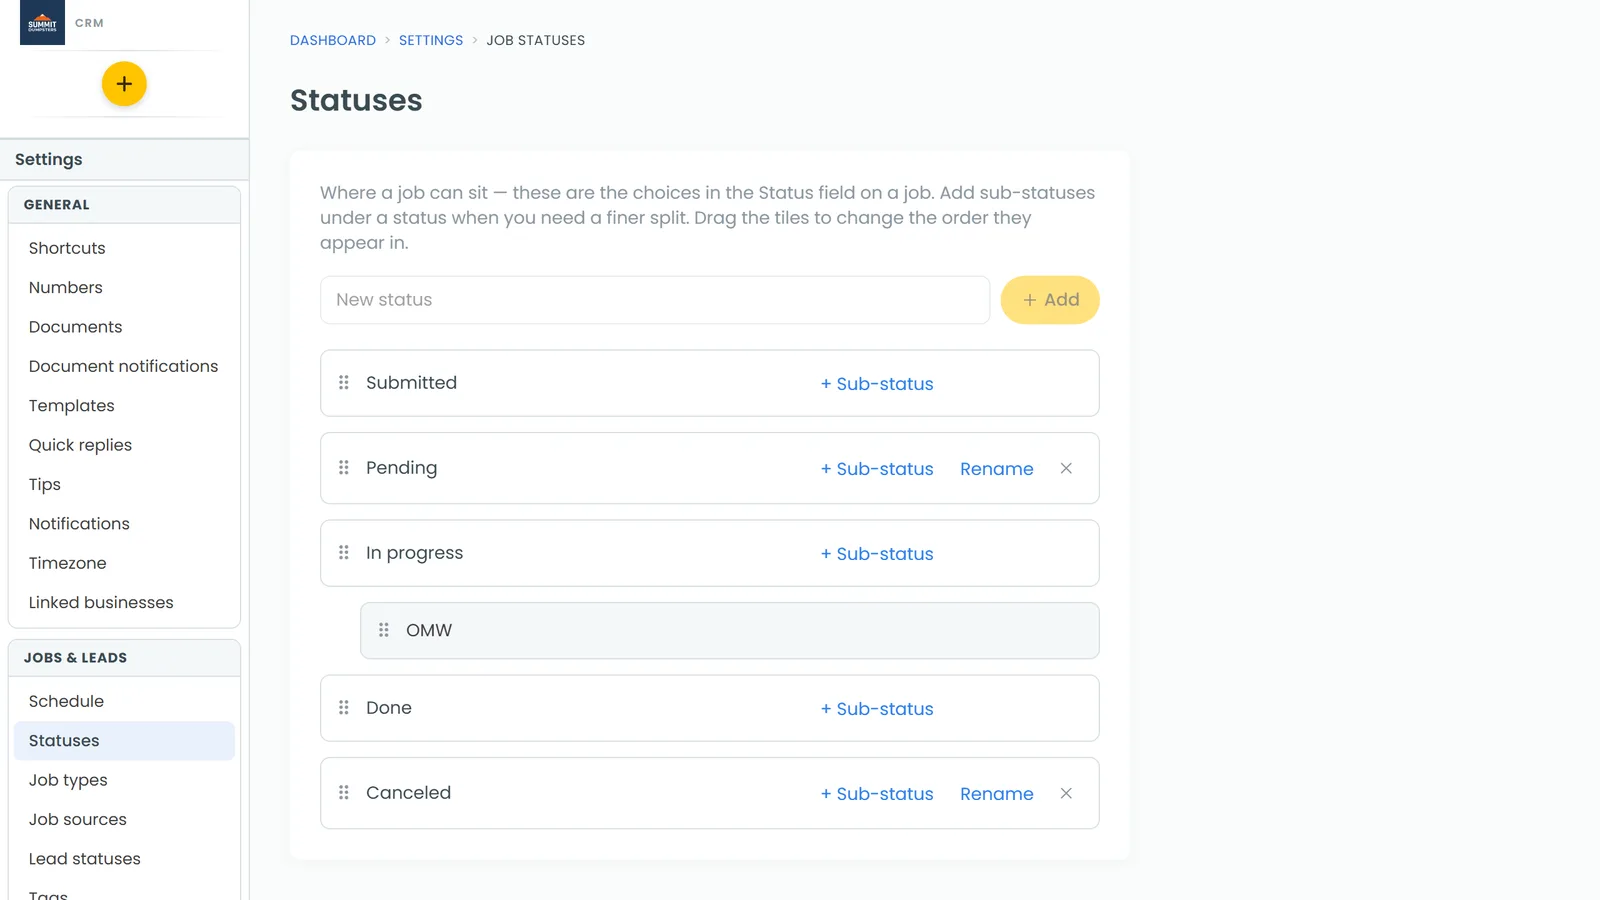
Task: Delete the Pending status with the X
Action: coord(1066,468)
